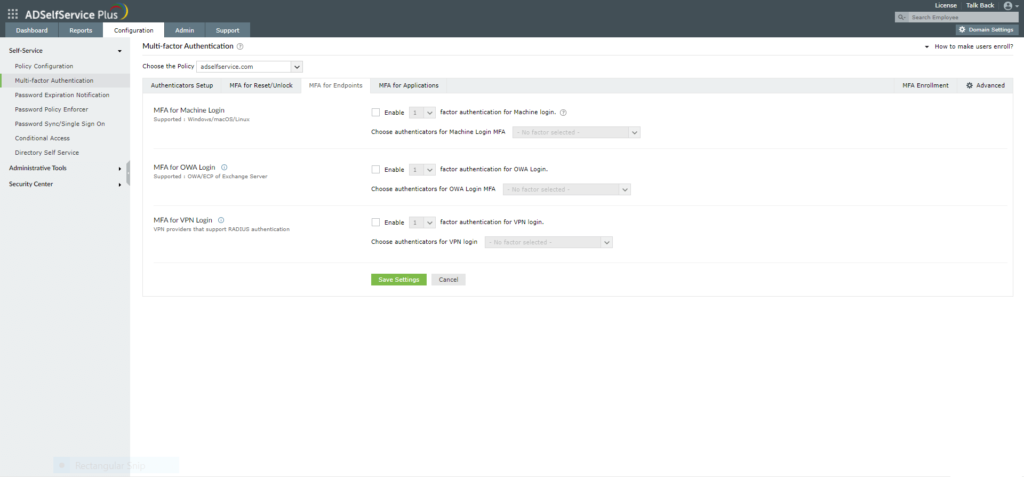1024x477 pixels.
Task: Click the help icon next to Multi-factor Authentication title
Action: pyautogui.click(x=240, y=46)
